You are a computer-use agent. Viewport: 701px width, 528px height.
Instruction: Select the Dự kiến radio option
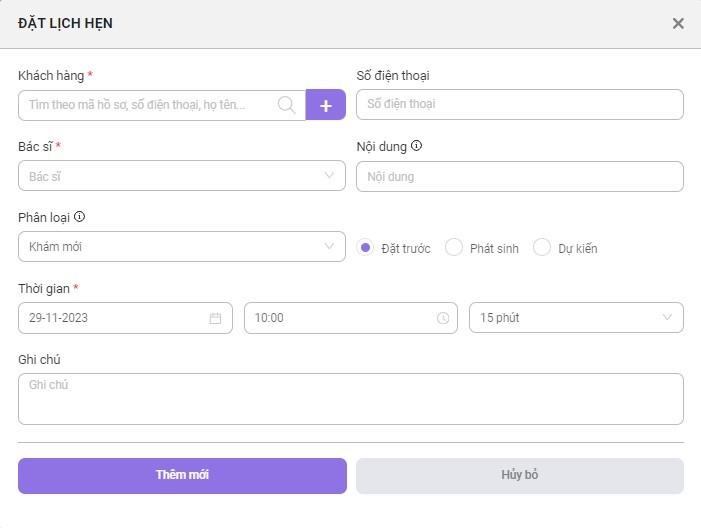click(542, 247)
